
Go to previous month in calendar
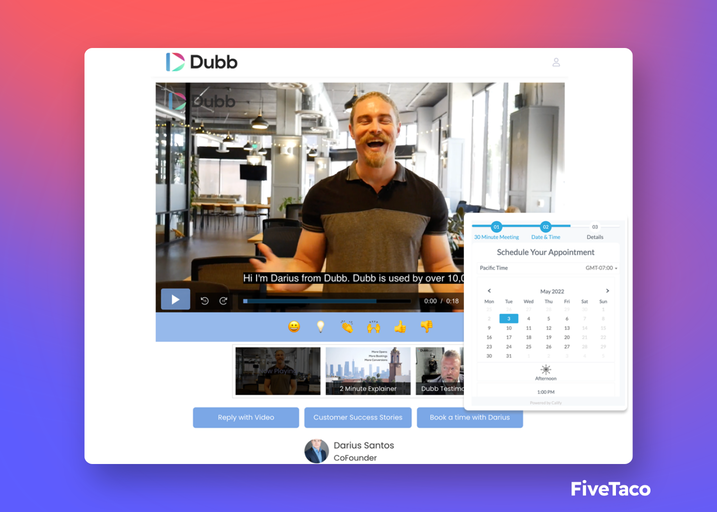pyautogui.click(x=489, y=291)
